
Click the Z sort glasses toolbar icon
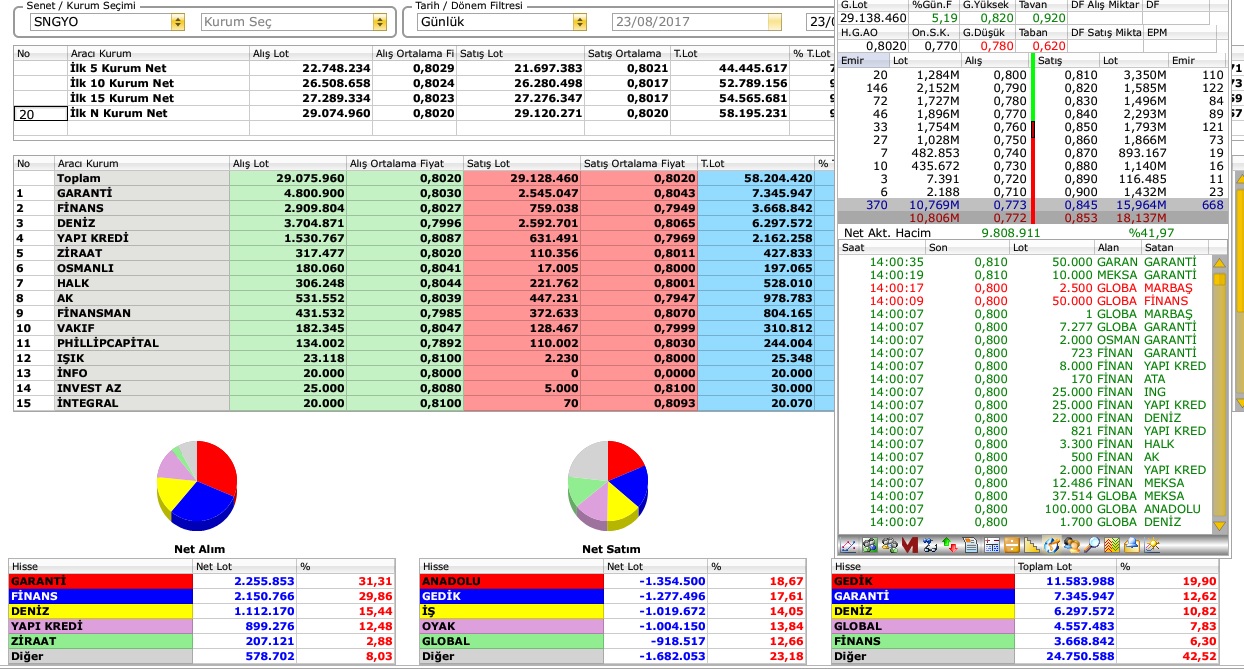(x=930, y=546)
